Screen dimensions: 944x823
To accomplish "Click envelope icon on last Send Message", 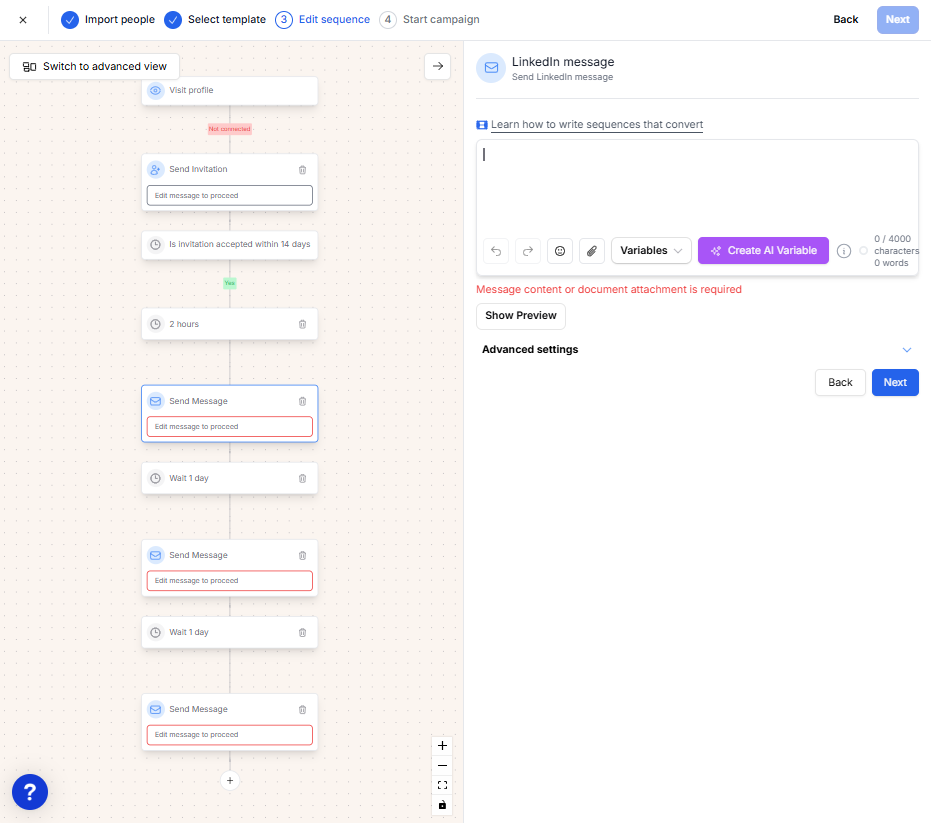I will point(155,709).
